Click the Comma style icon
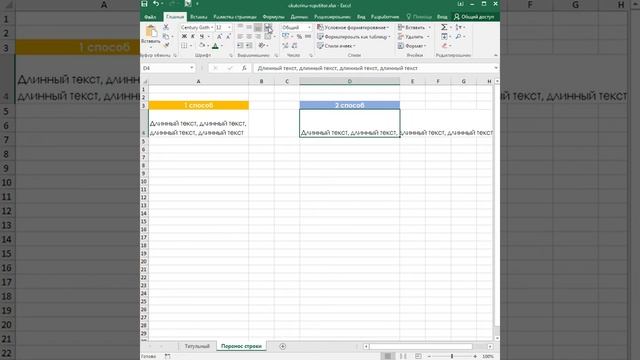The width and height of the screenshot is (640, 360). [308, 37]
